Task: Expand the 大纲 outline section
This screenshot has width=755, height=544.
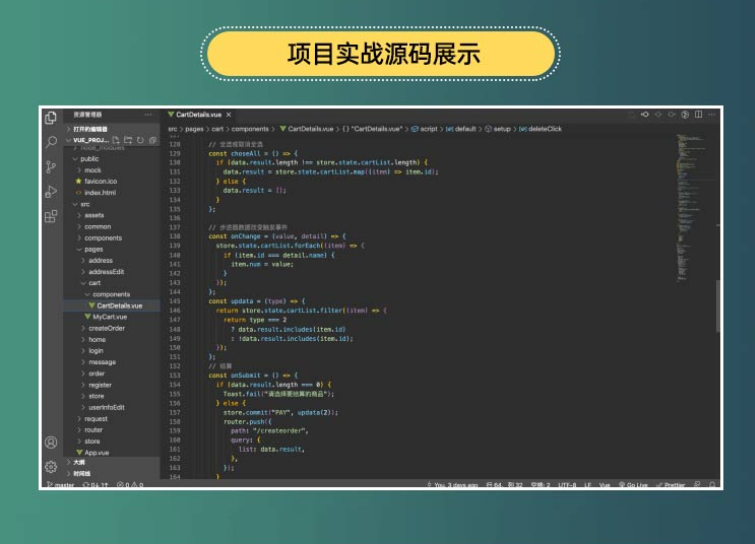Action: click(x=112, y=462)
